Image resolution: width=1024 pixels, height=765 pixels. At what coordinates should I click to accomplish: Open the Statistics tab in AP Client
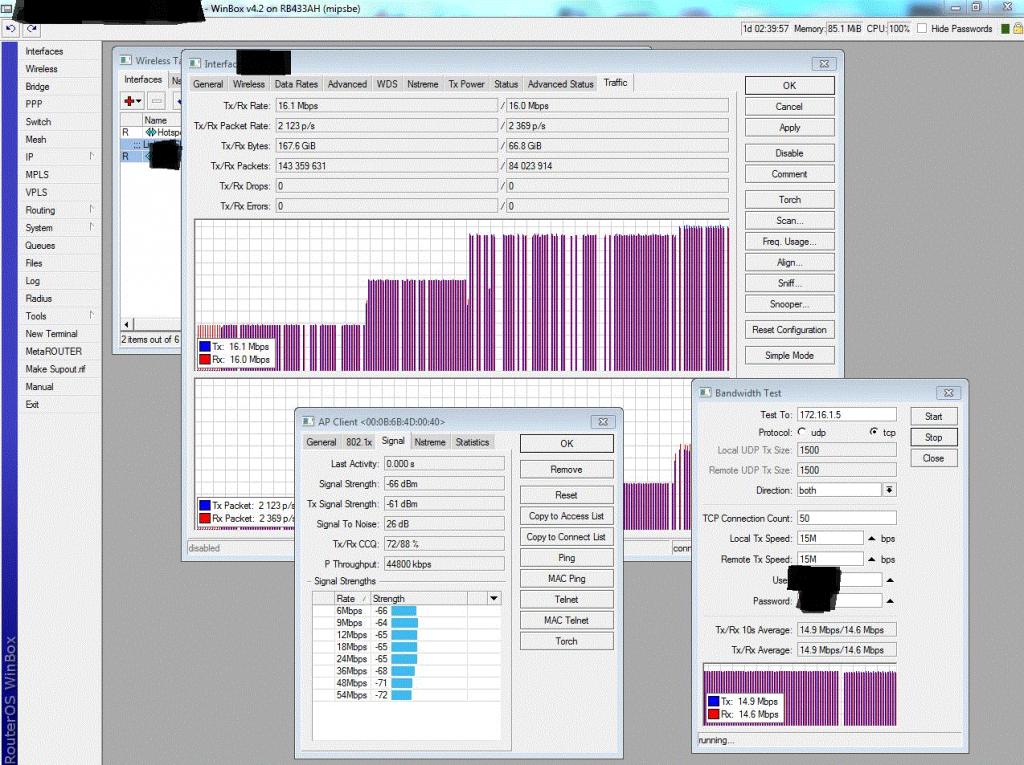472,442
